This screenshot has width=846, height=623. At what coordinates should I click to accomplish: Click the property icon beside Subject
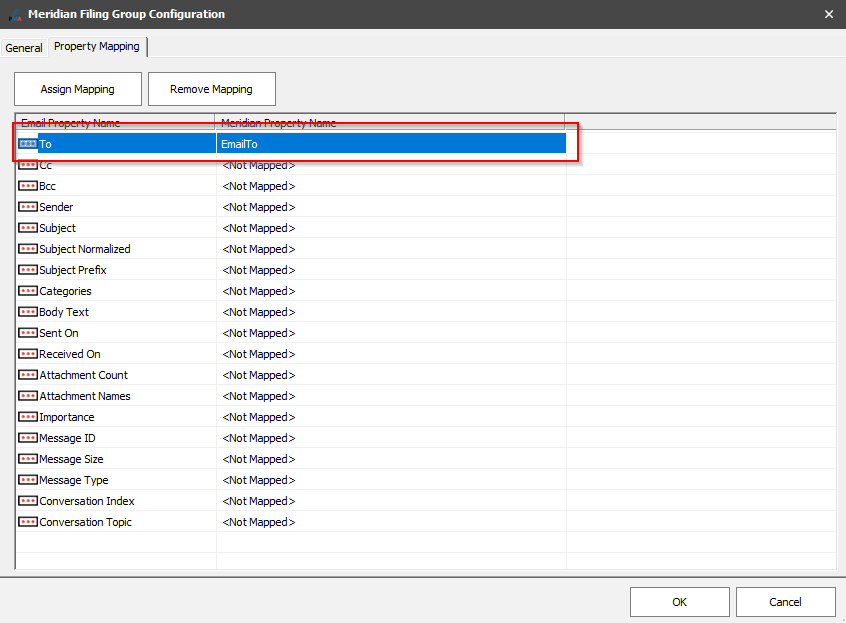[x=28, y=228]
